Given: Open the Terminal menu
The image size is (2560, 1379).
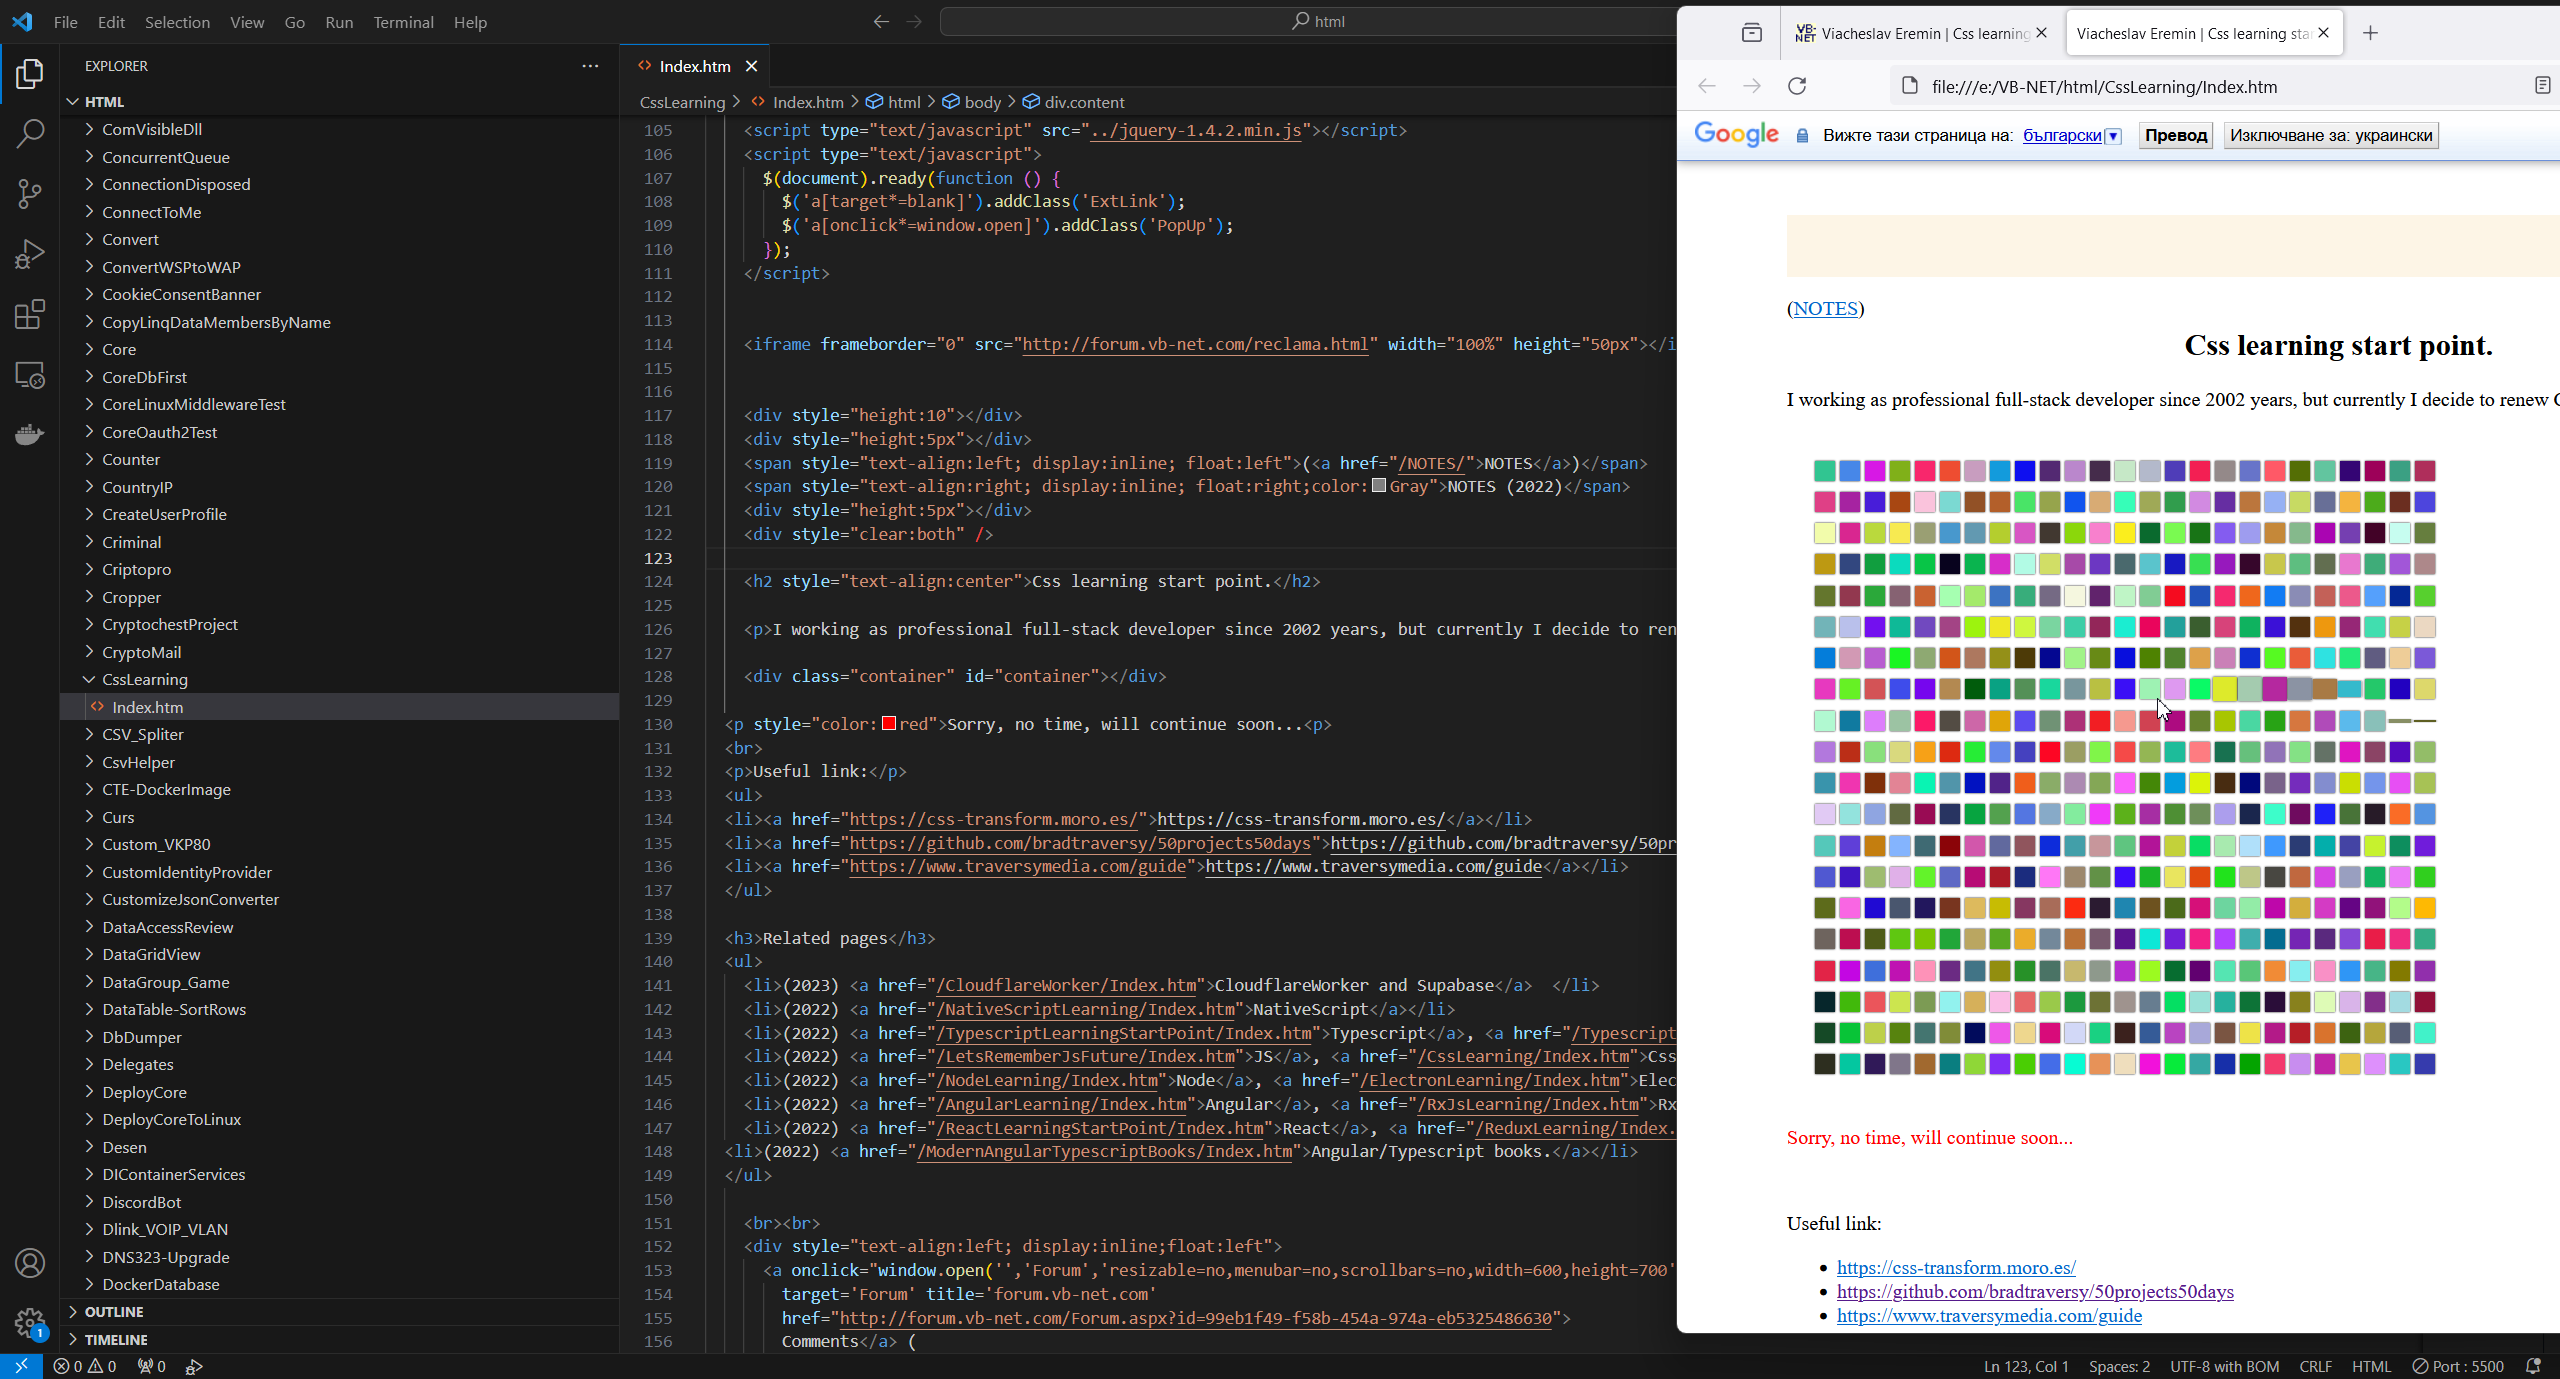Looking at the screenshot, I should pos(403,22).
